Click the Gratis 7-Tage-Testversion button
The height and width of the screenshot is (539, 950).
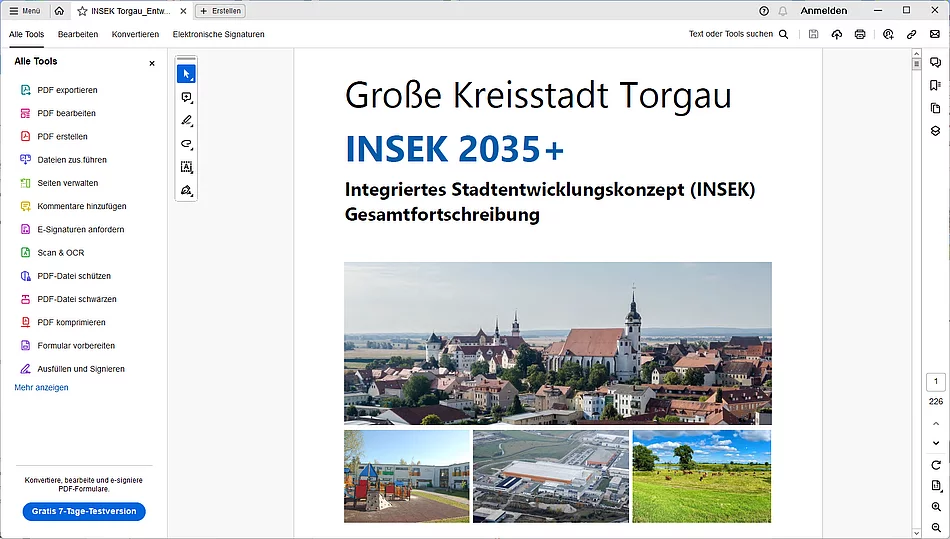click(84, 511)
